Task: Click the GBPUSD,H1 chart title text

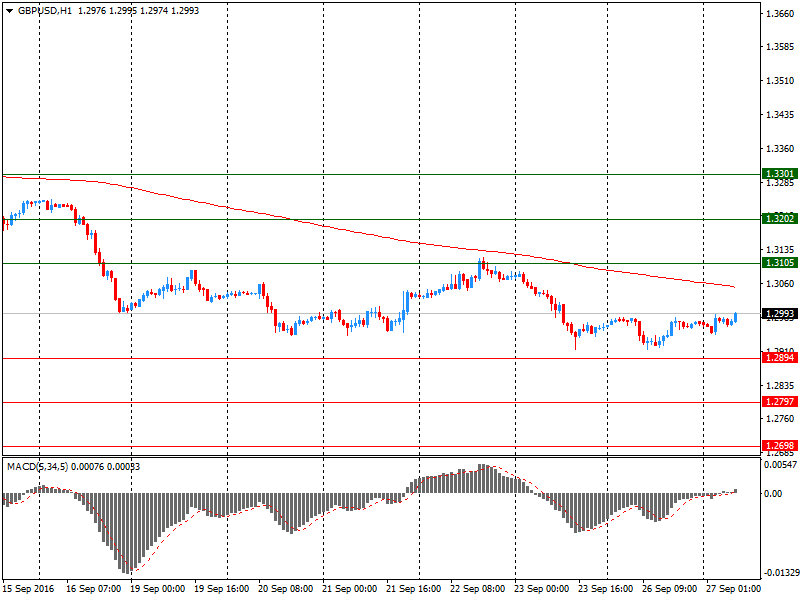Action: click(x=45, y=11)
